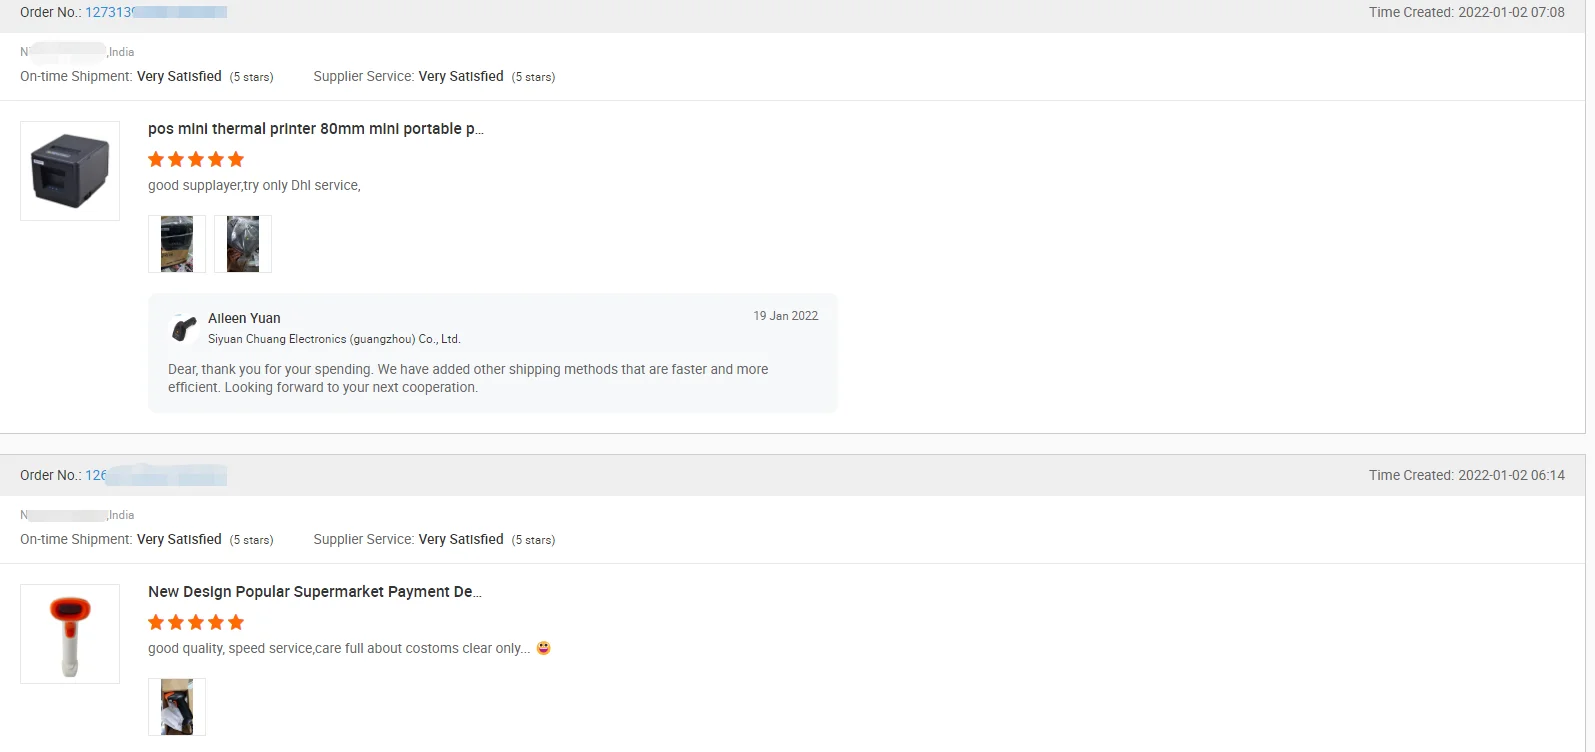Click the 19 Jan 2022 reply date
The height and width of the screenshot is (752, 1595).
point(785,316)
